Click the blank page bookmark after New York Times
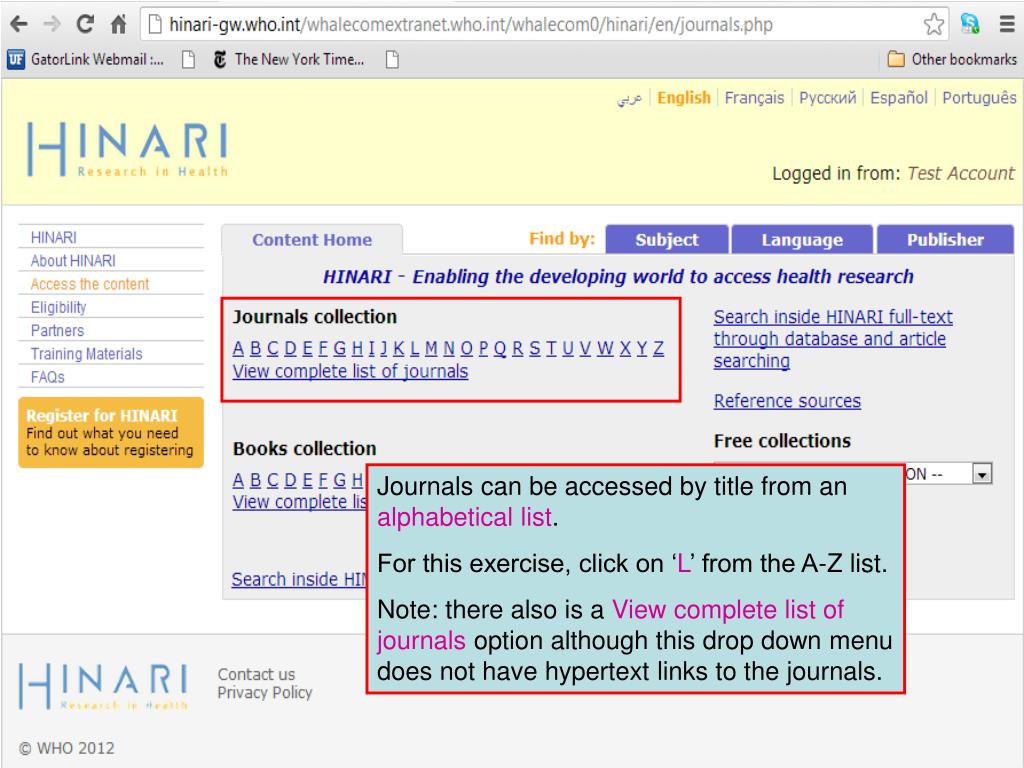 tap(392, 59)
